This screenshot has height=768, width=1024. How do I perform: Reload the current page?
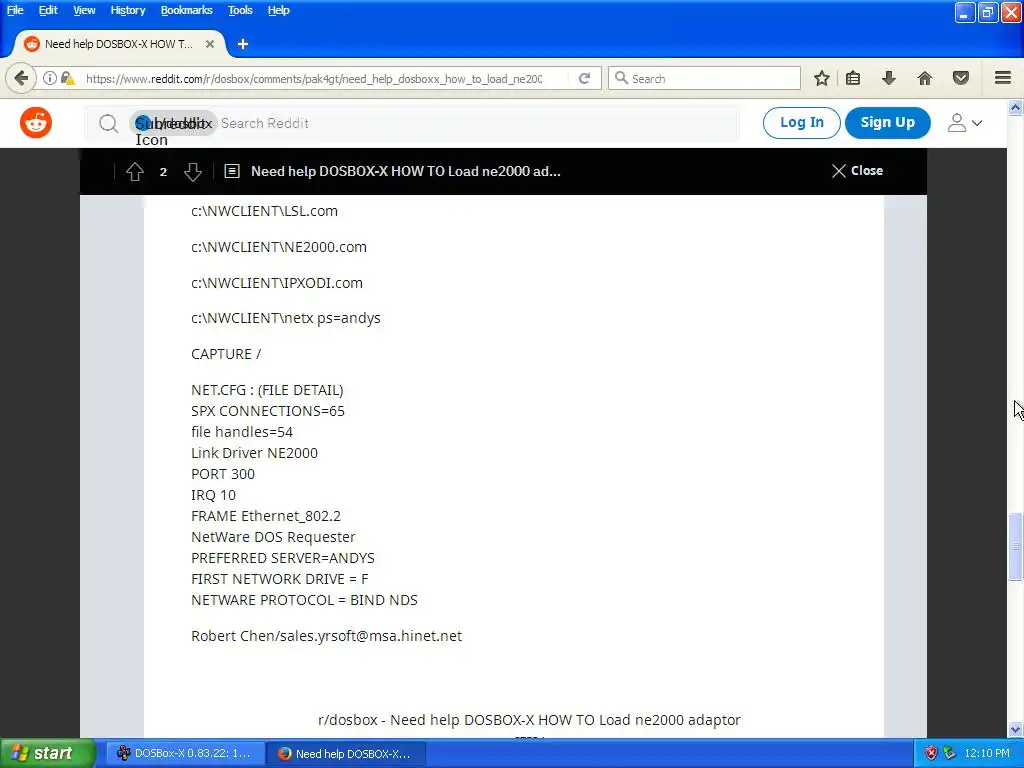[x=584, y=78]
